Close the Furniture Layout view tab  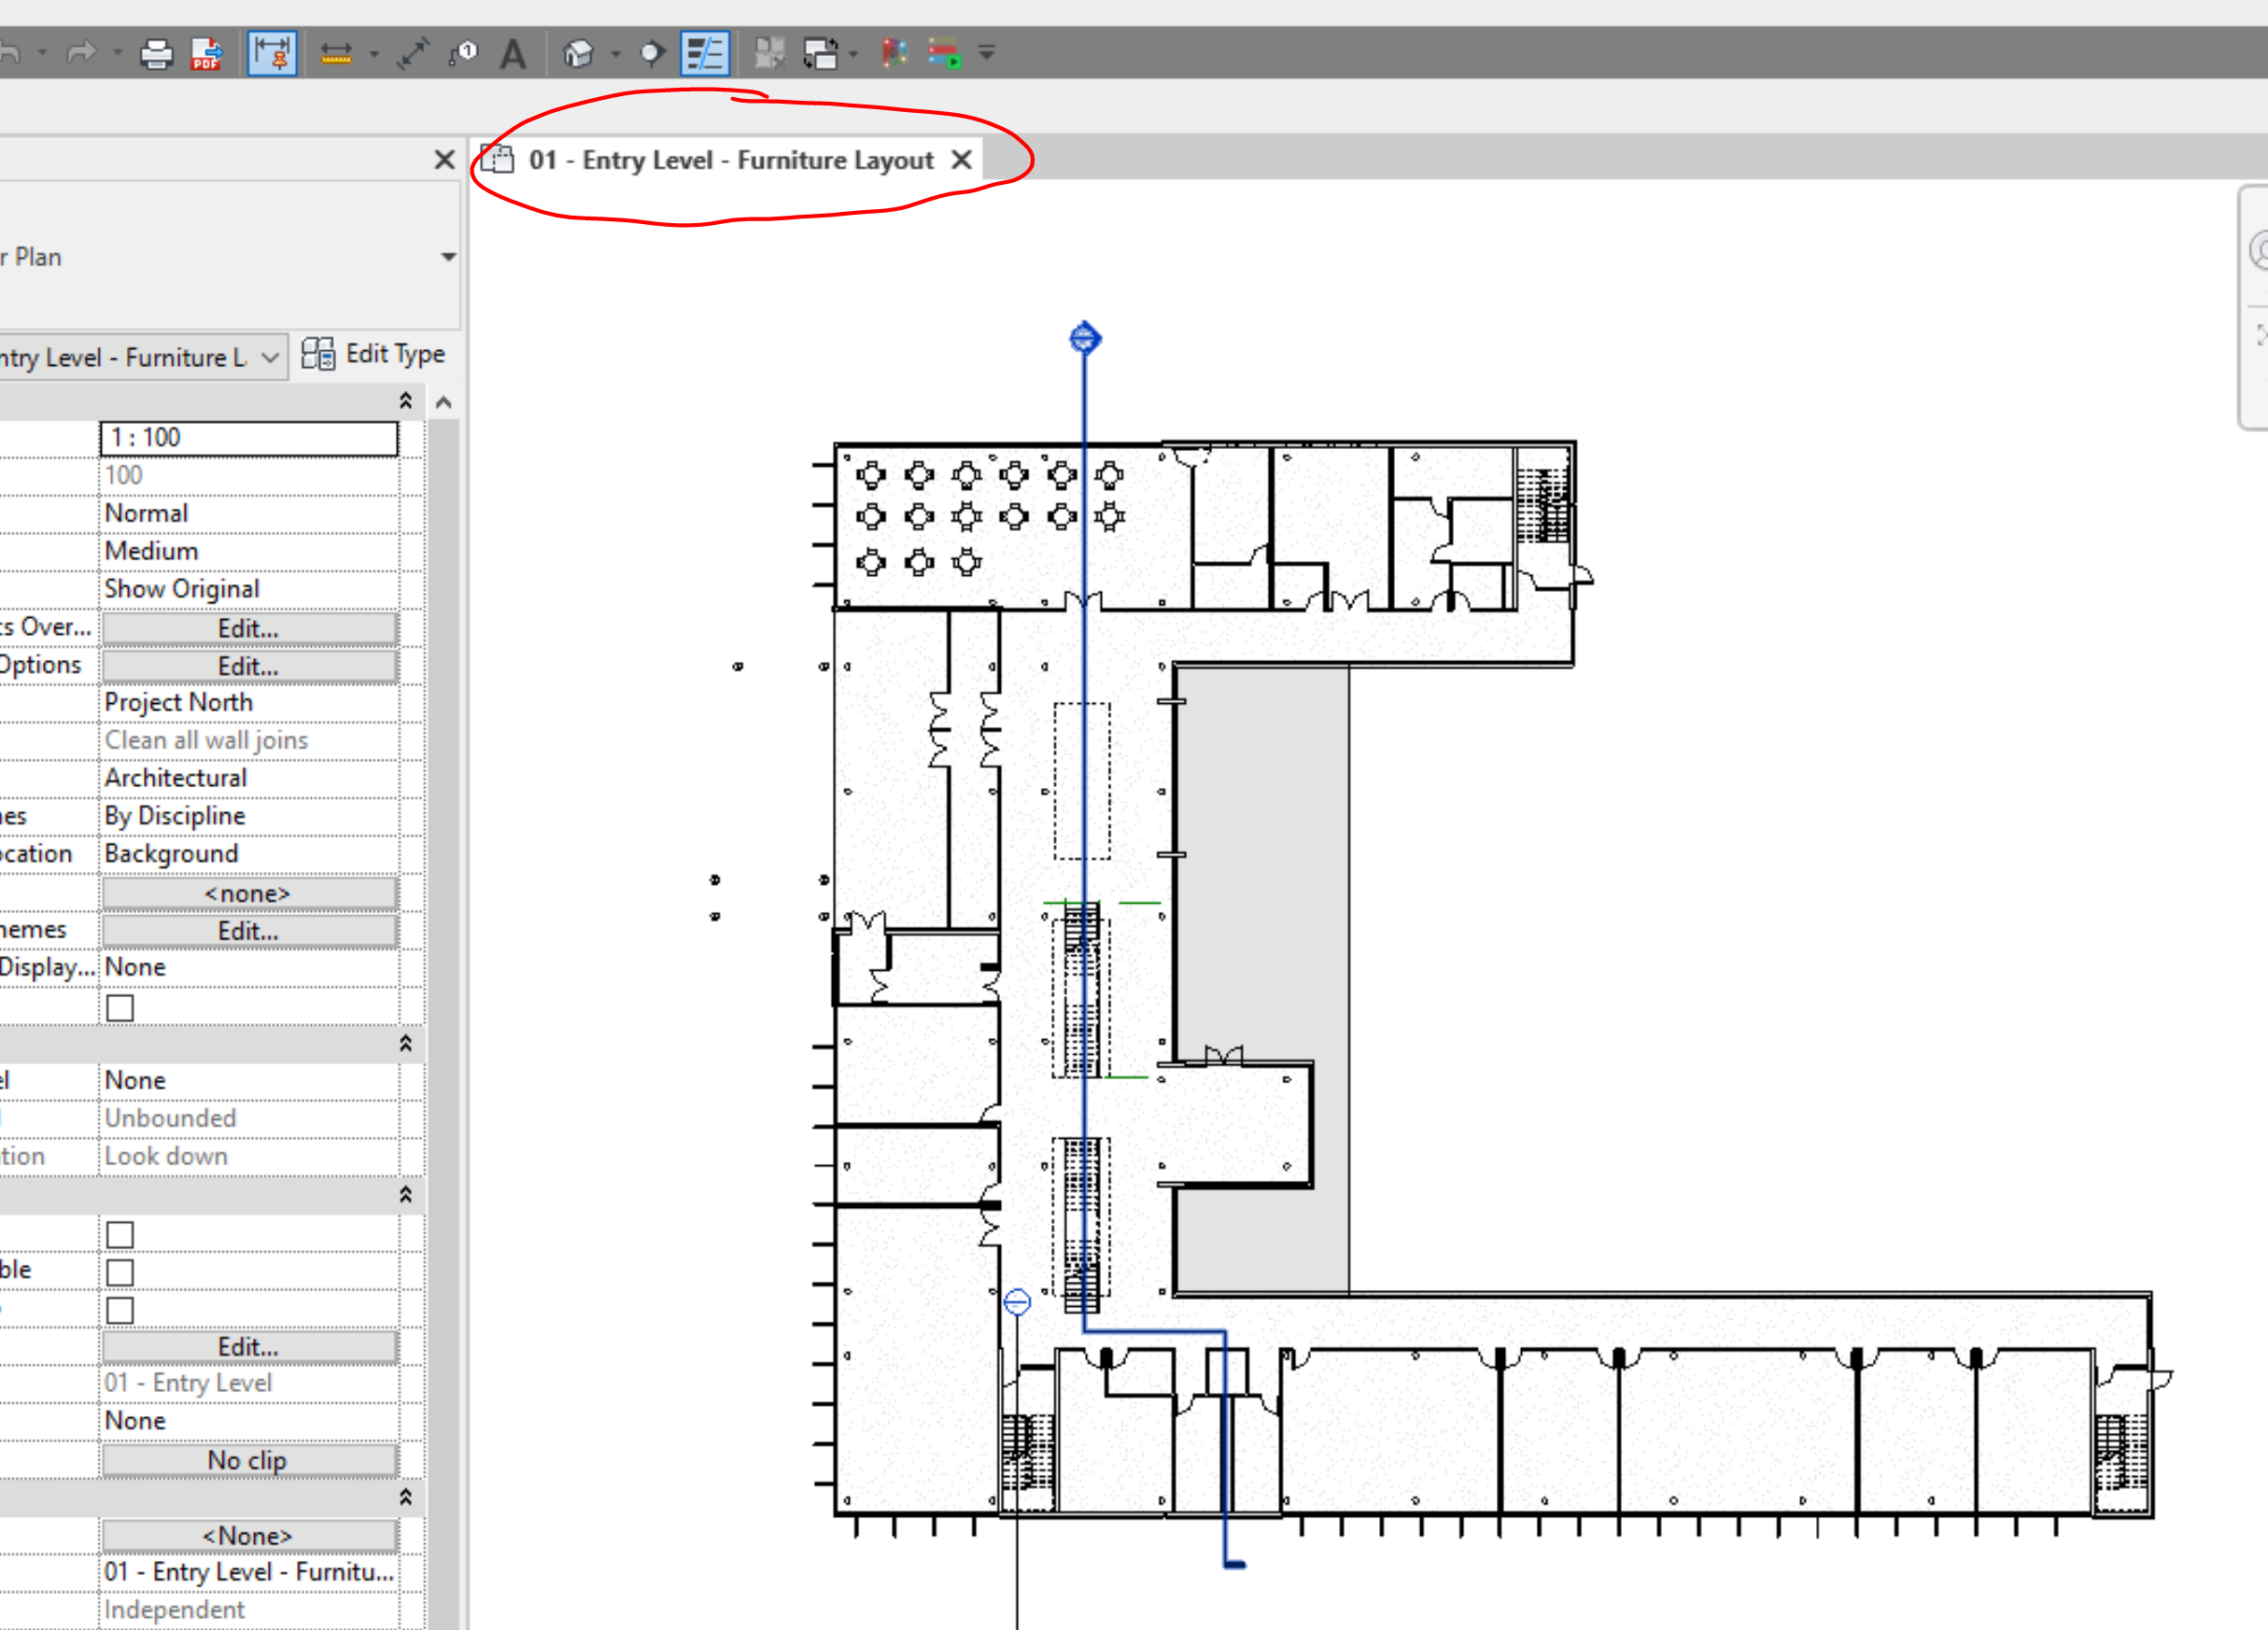[961, 160]
